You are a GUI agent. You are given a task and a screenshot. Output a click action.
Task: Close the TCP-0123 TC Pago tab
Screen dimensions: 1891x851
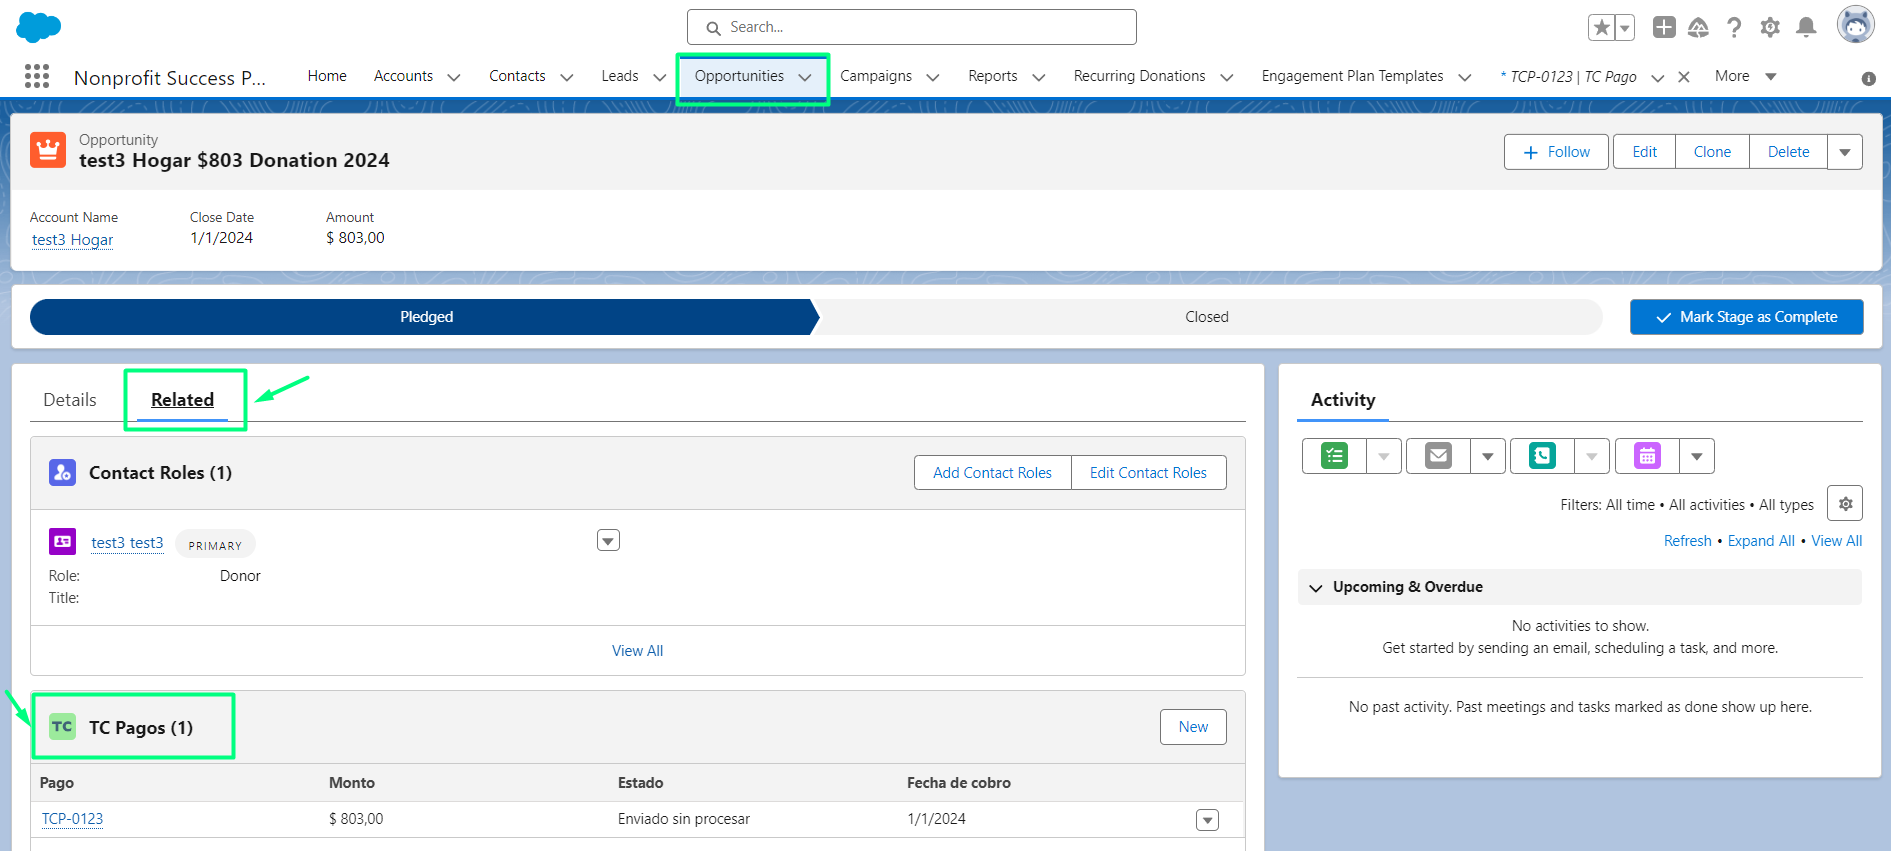(x=1684, y=77)
